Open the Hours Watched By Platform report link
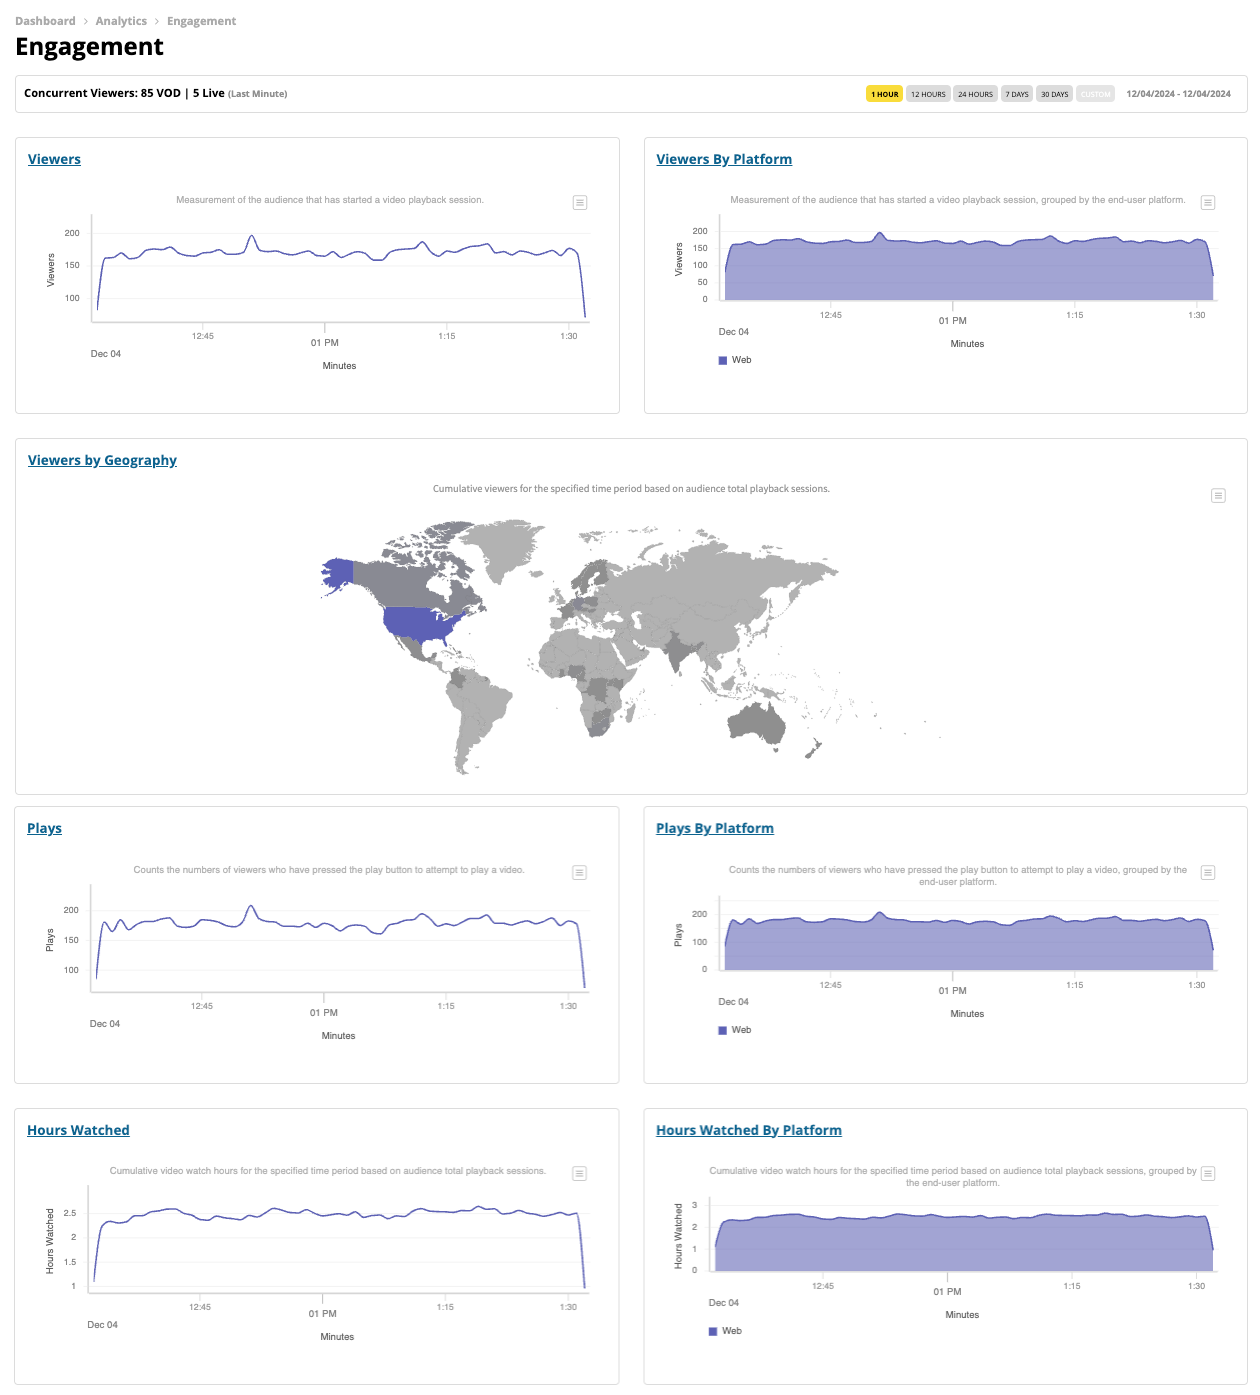Screen dimensions: 1260x1395 pos(749,1130)
